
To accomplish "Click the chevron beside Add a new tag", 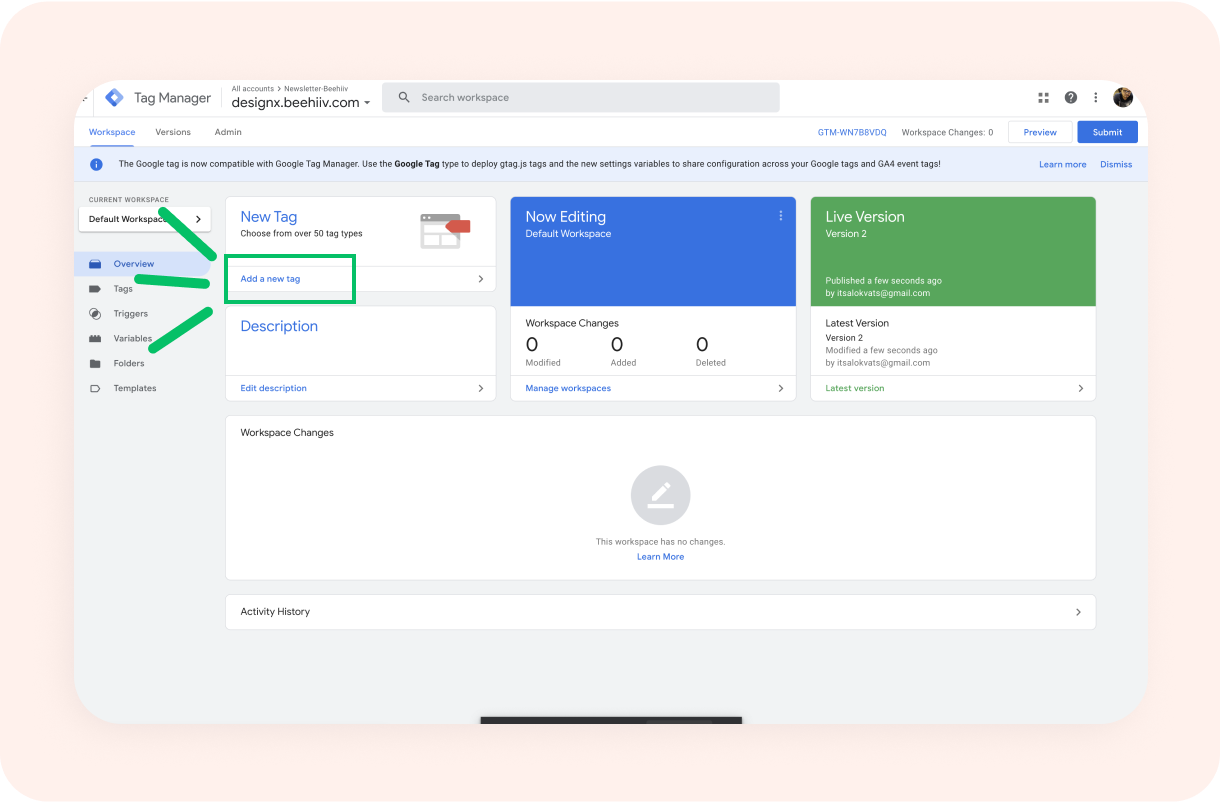I will coord(480,279).
